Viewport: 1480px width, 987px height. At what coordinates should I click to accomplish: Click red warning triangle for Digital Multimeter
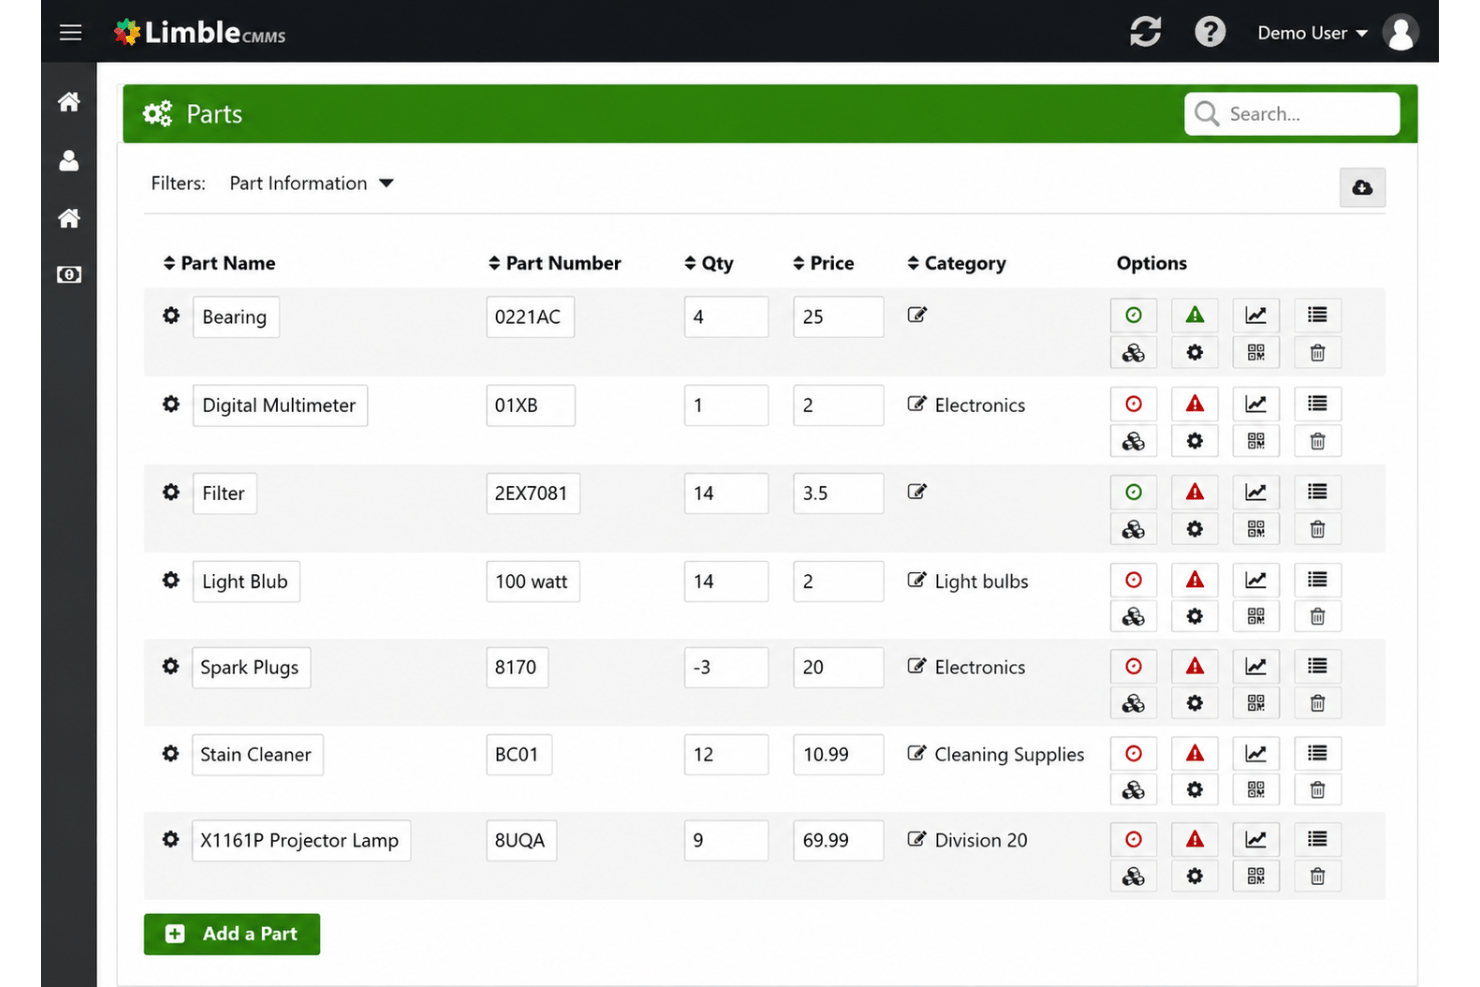tap(1195, 404)
